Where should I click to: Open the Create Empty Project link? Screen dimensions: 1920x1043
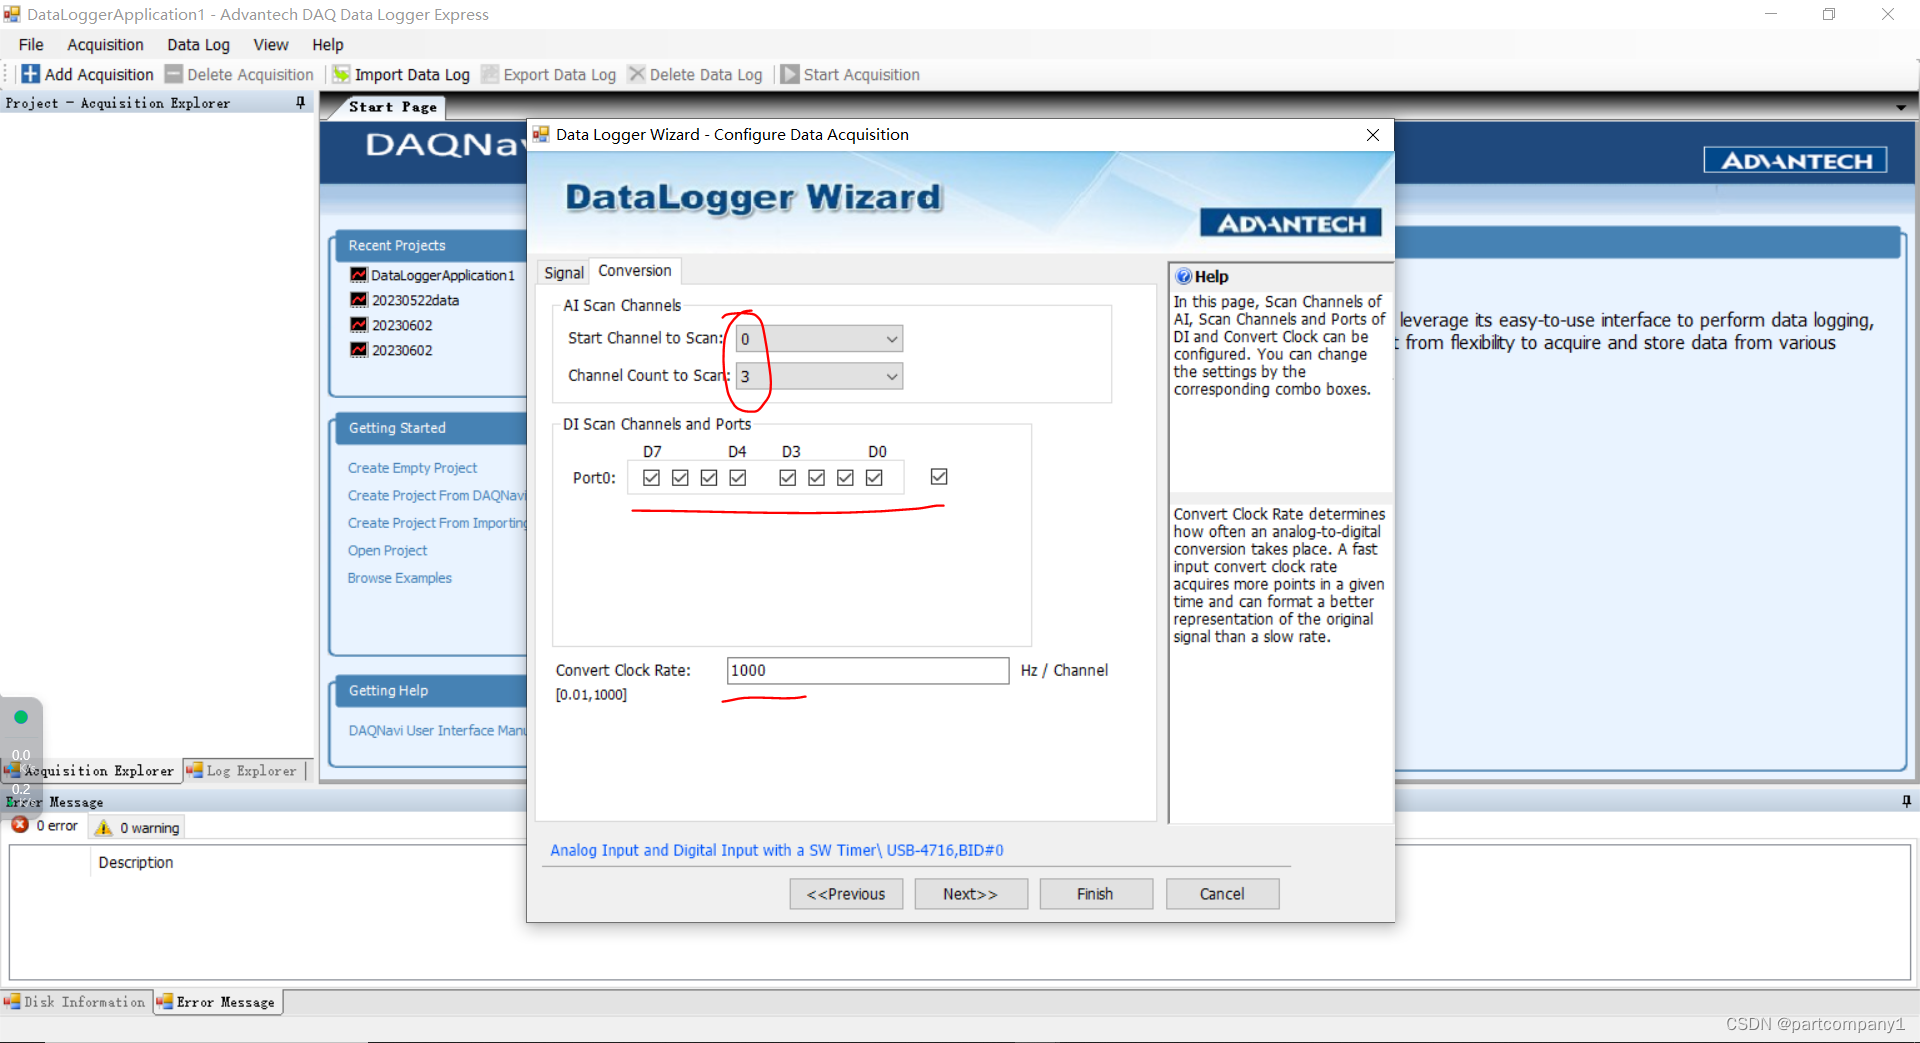coord(412,468)
